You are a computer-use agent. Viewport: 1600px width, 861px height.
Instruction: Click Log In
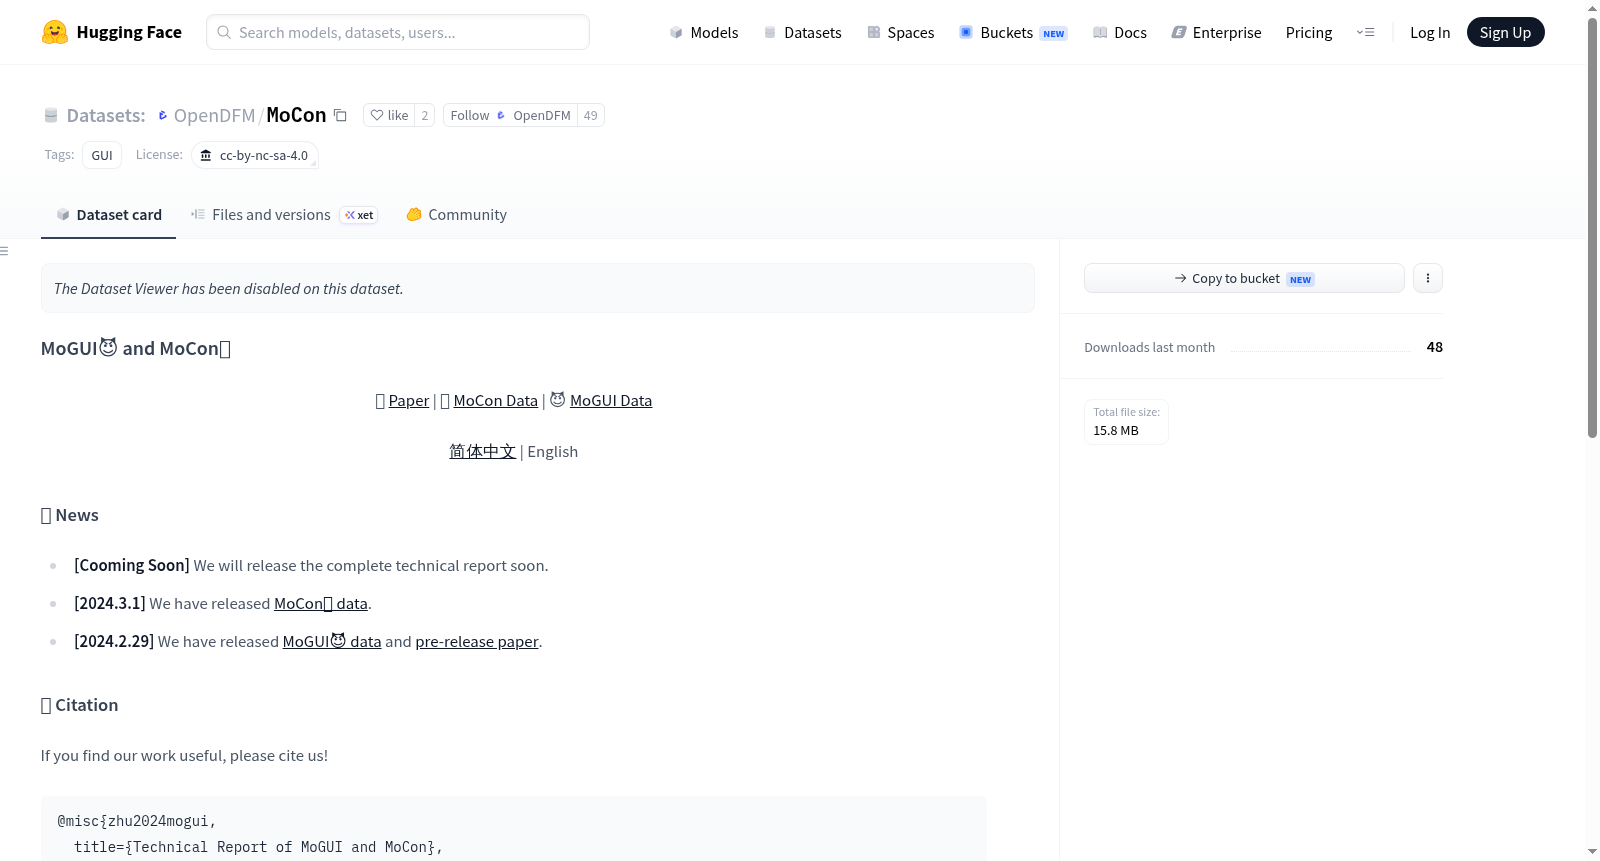pyautogui.click(x=1430, y=32)
